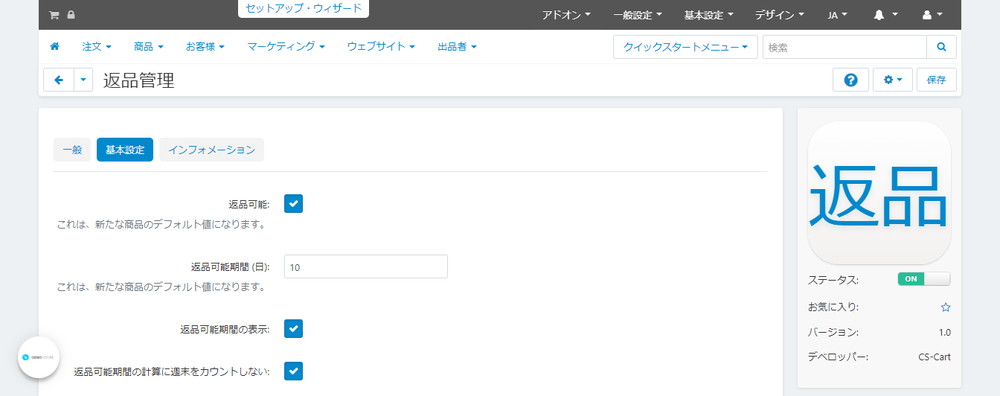Image resolution: width=1000 pixels, height=396 pixels.
Task: Click the 返品管理 page title
Action: [138, 80]
